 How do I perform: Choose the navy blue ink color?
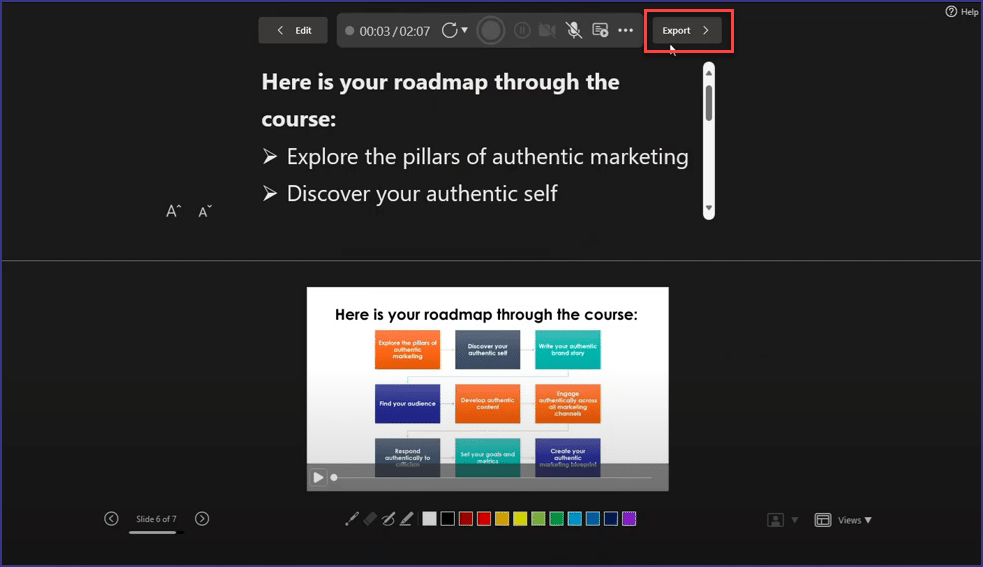611,519
